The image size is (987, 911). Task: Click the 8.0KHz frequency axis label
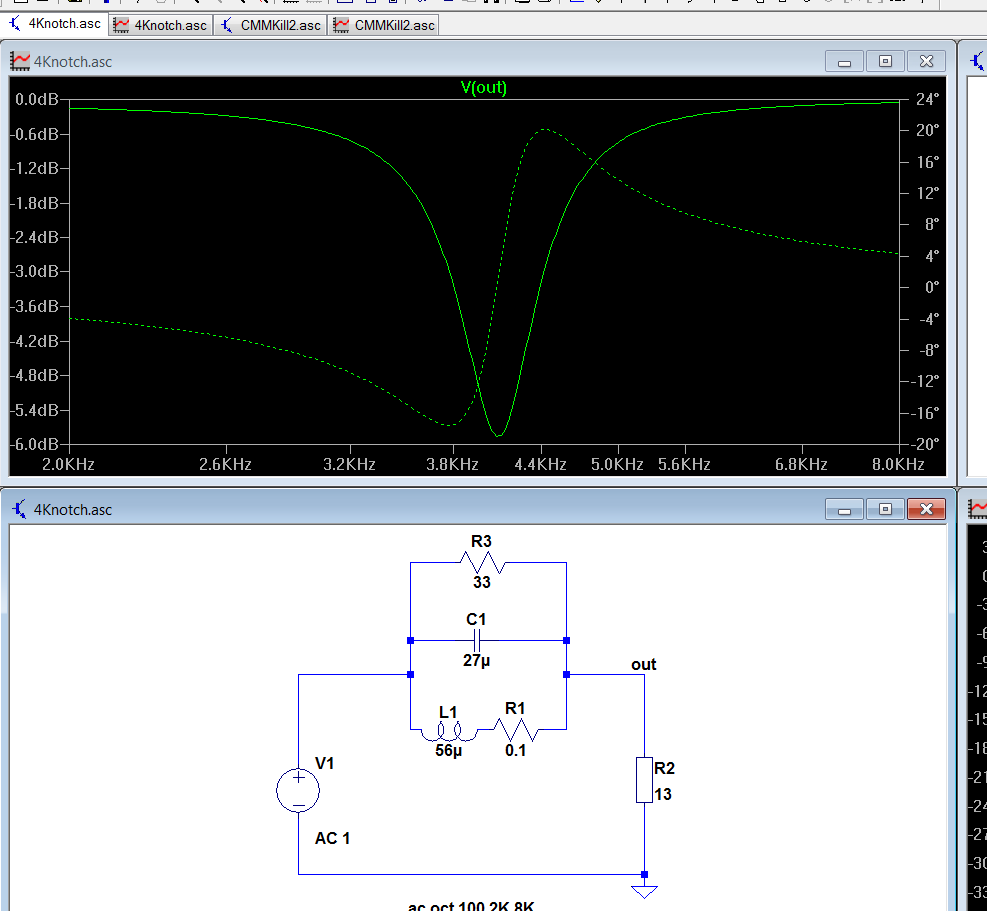898,465
